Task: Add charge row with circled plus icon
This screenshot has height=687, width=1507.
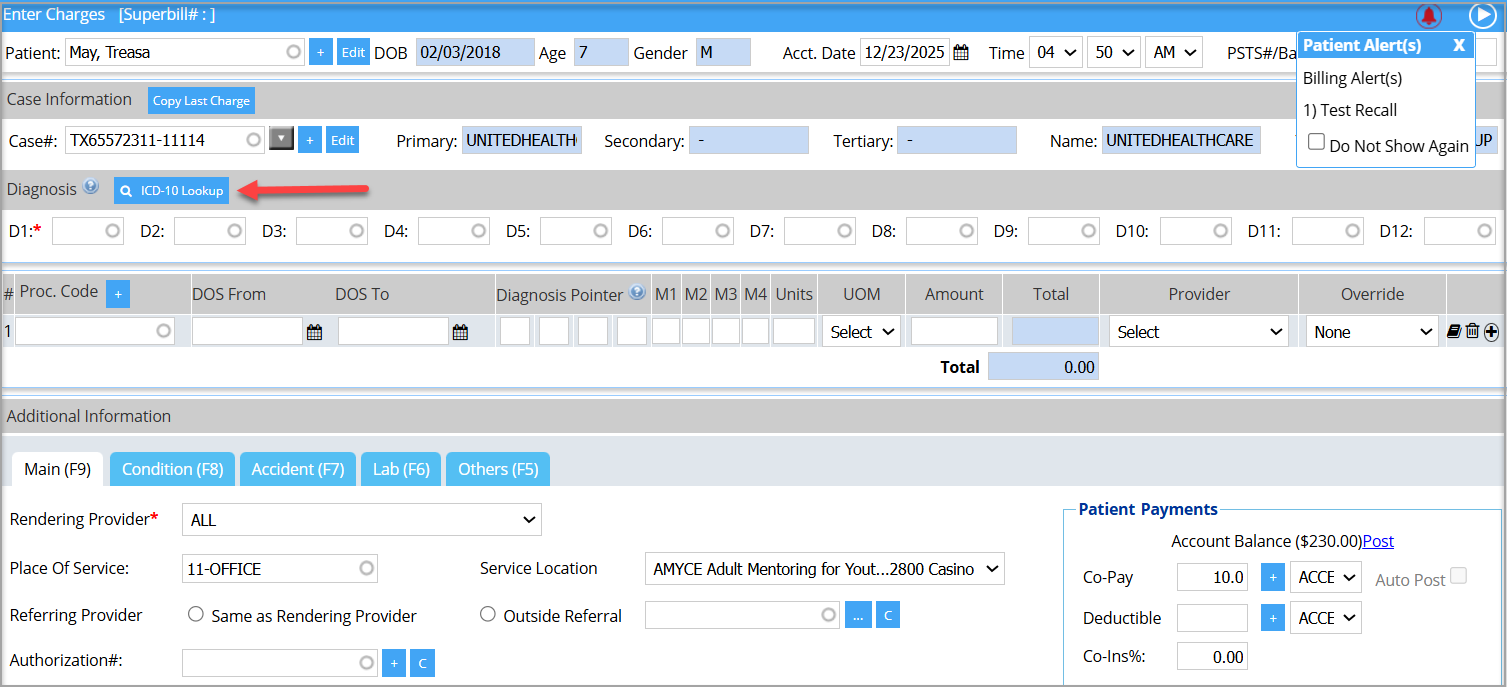Action: (1491, 332)
